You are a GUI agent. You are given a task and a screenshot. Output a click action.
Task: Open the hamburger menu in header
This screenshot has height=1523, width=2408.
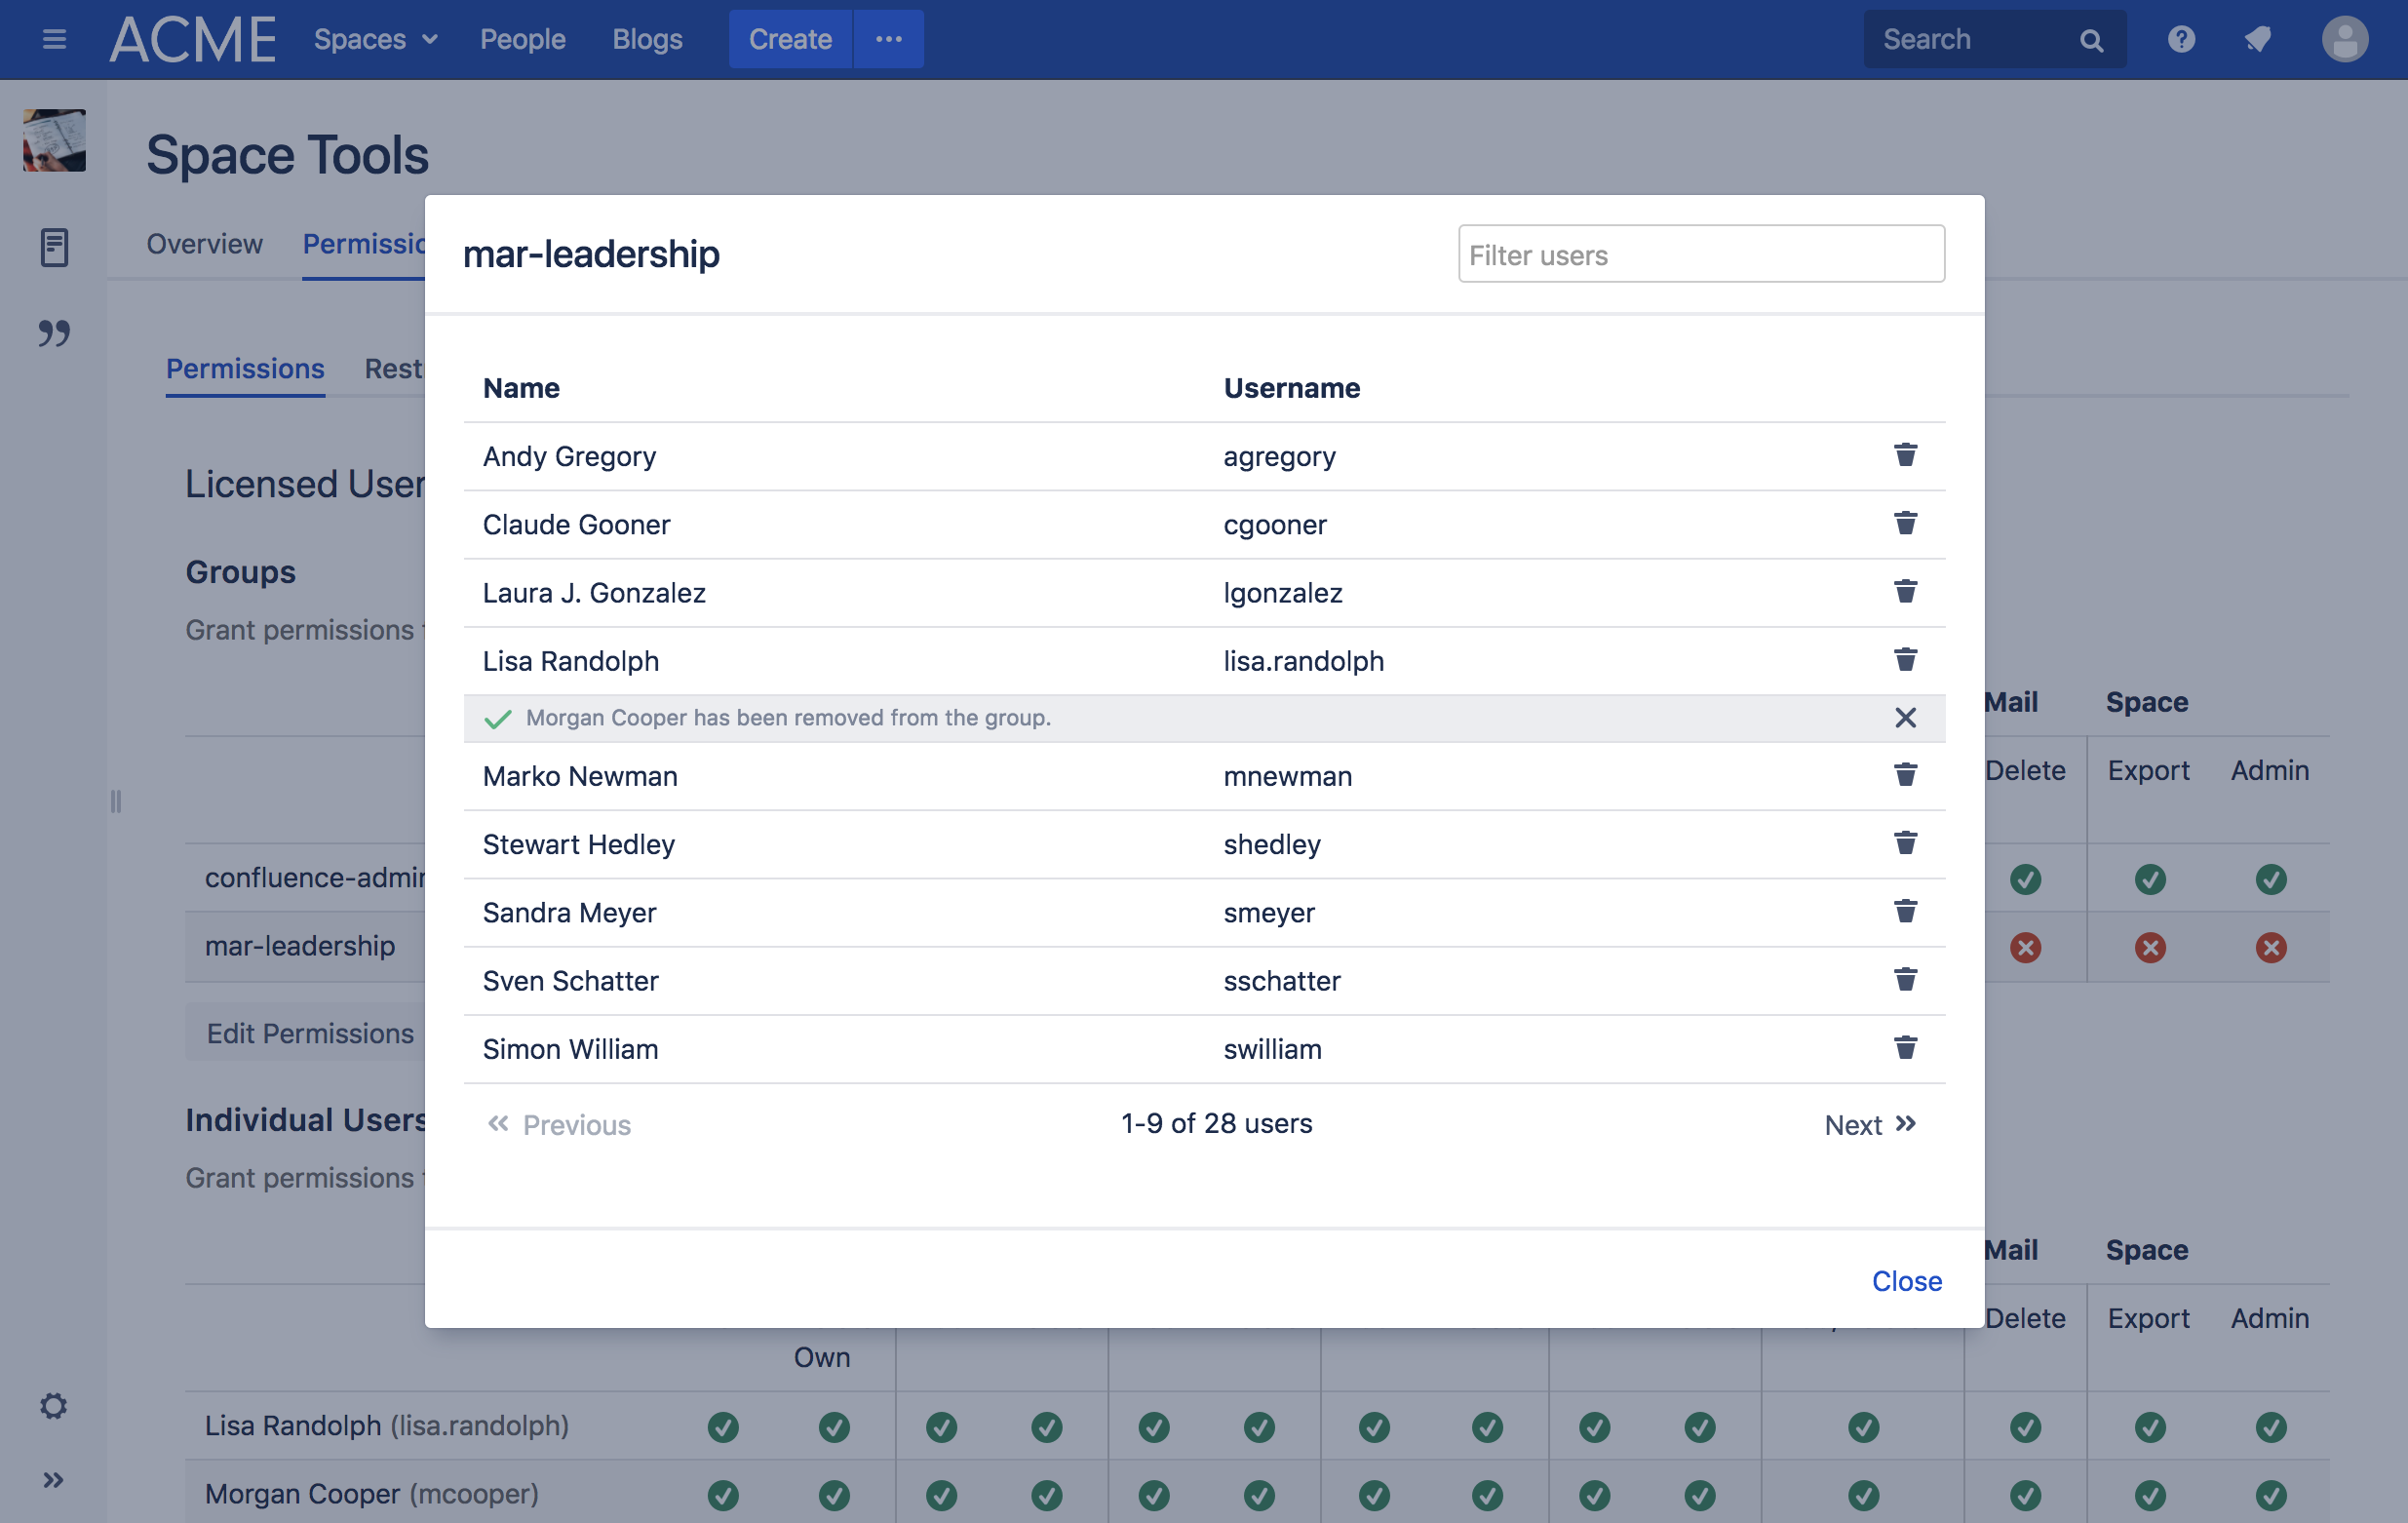(54, 40)
